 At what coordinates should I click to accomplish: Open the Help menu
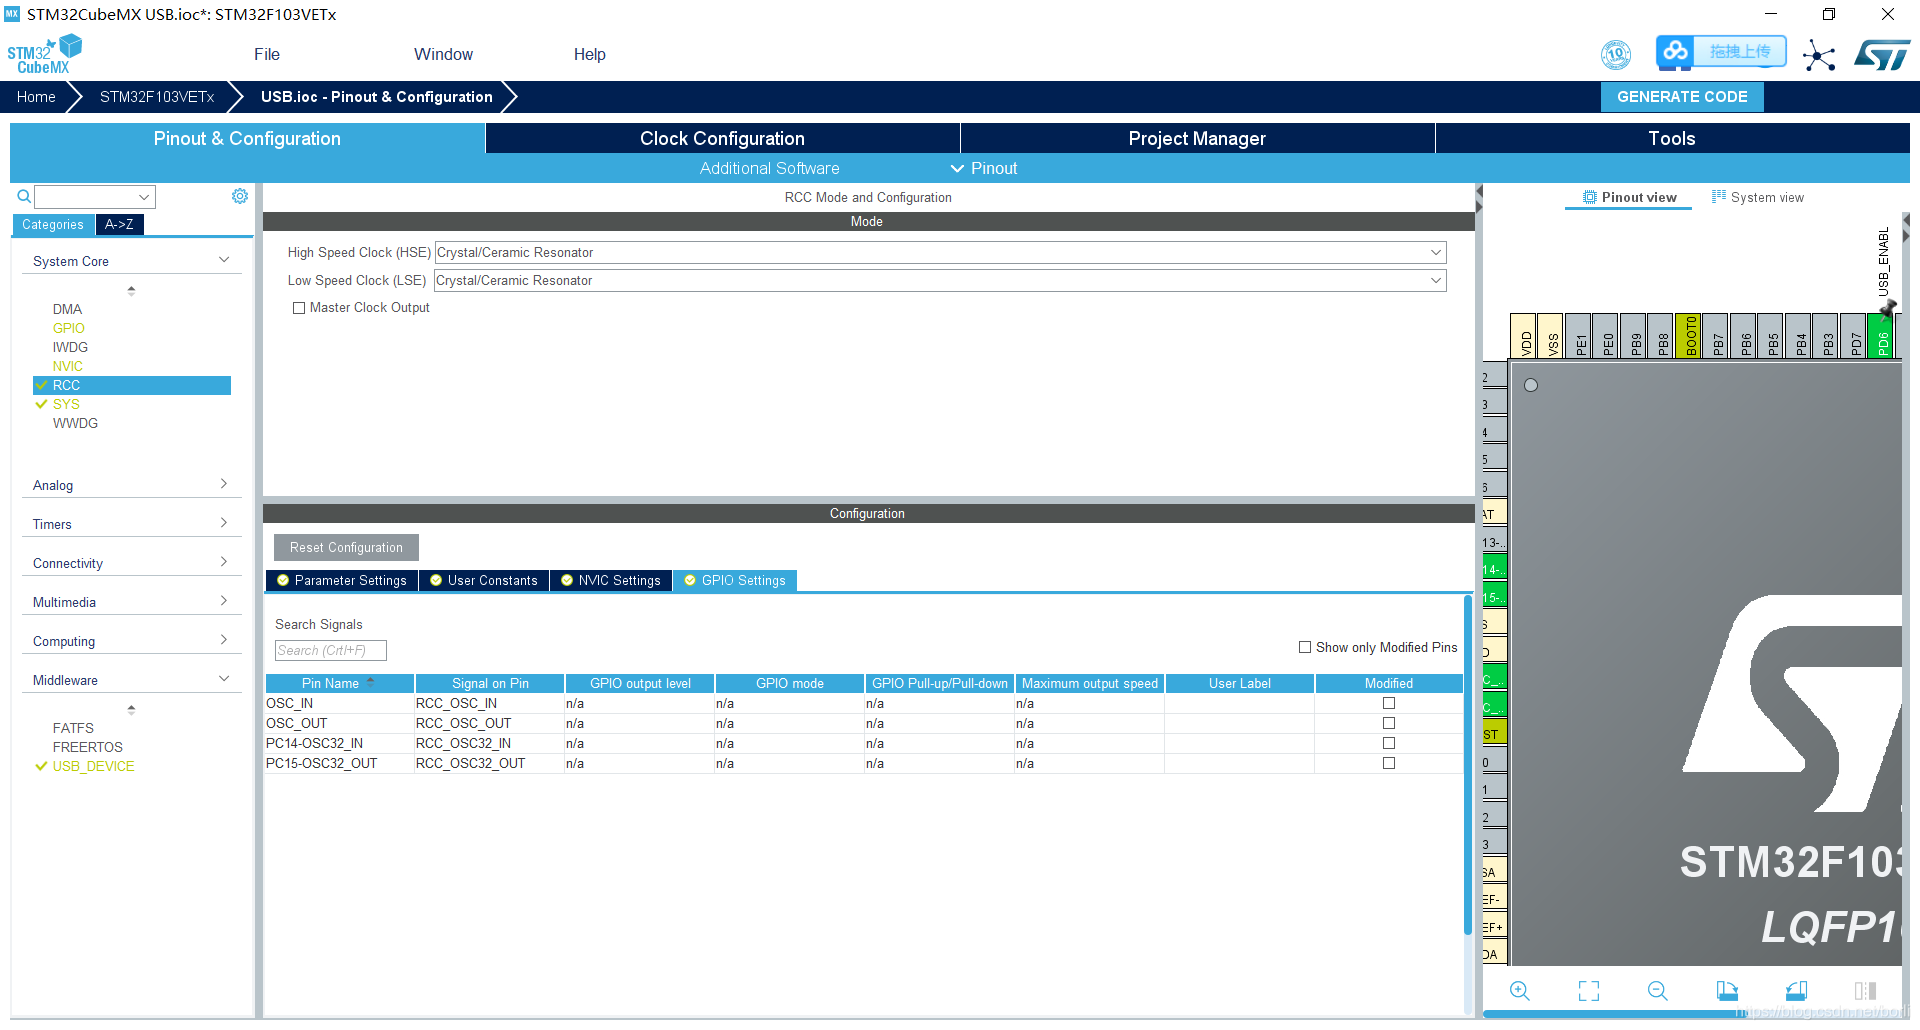click(589, 54)
